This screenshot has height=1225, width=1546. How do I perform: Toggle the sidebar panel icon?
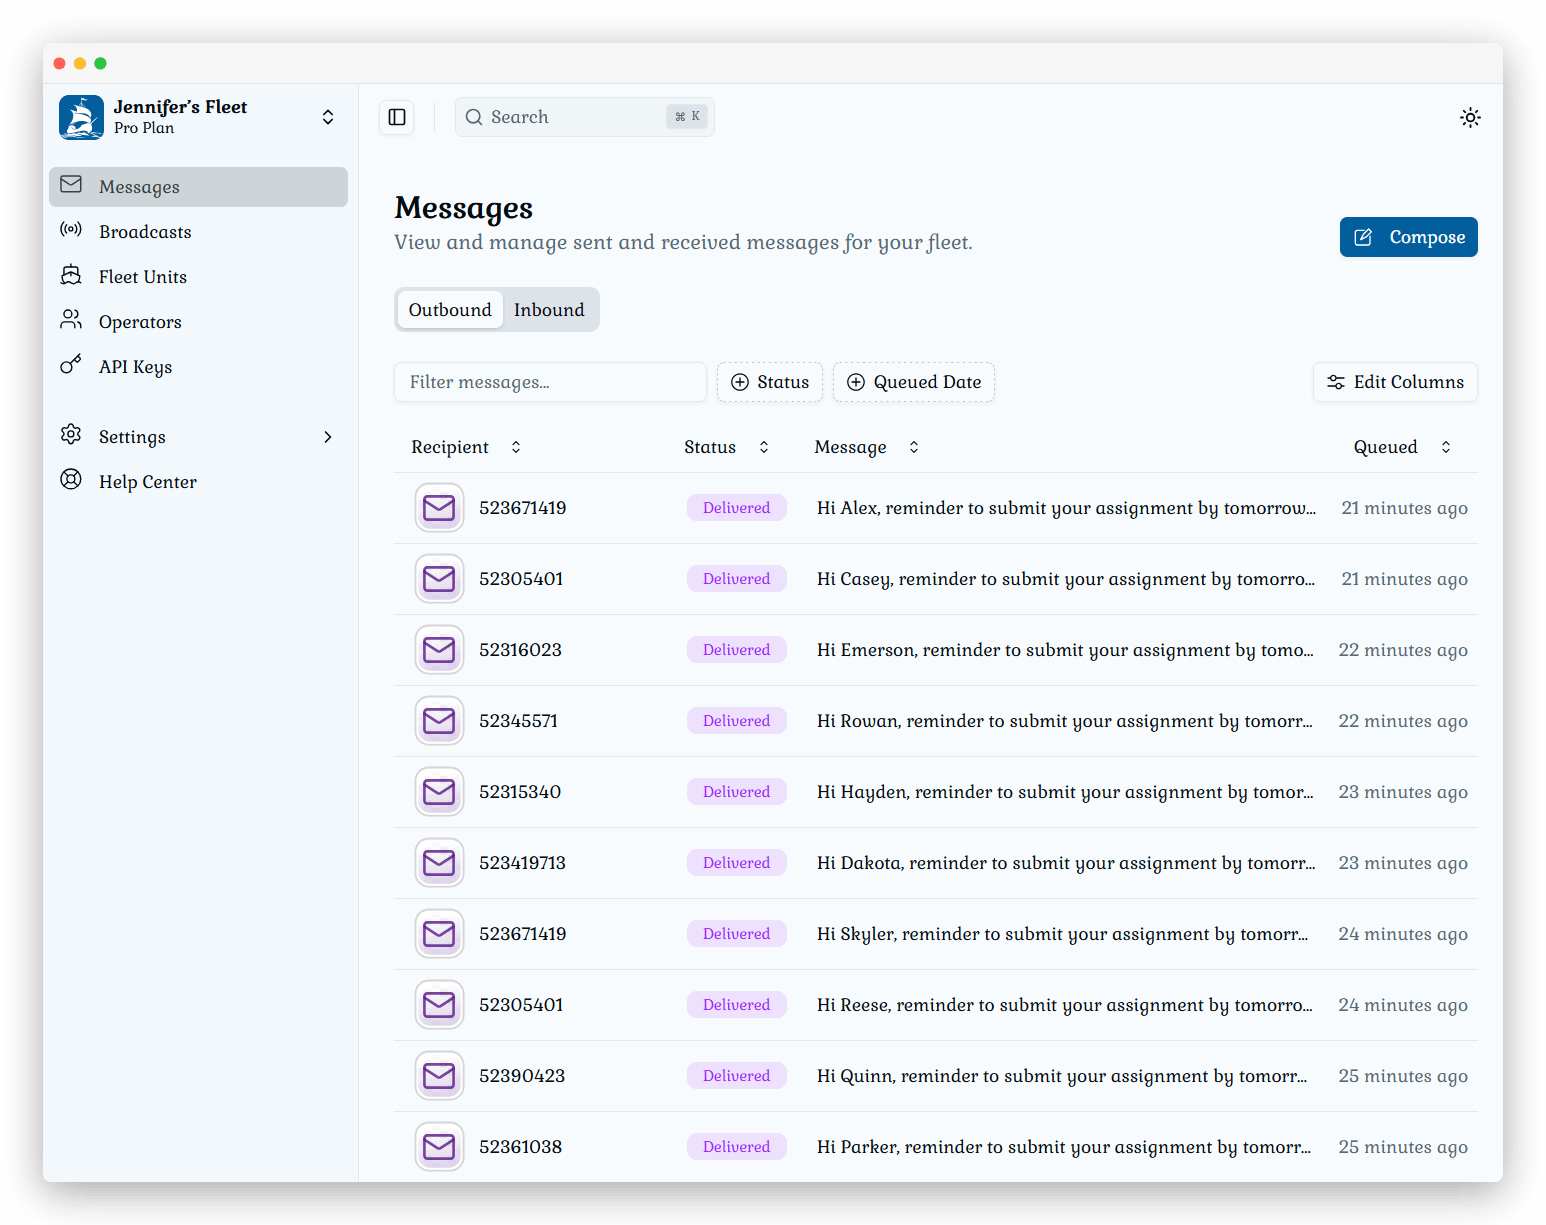397,117
